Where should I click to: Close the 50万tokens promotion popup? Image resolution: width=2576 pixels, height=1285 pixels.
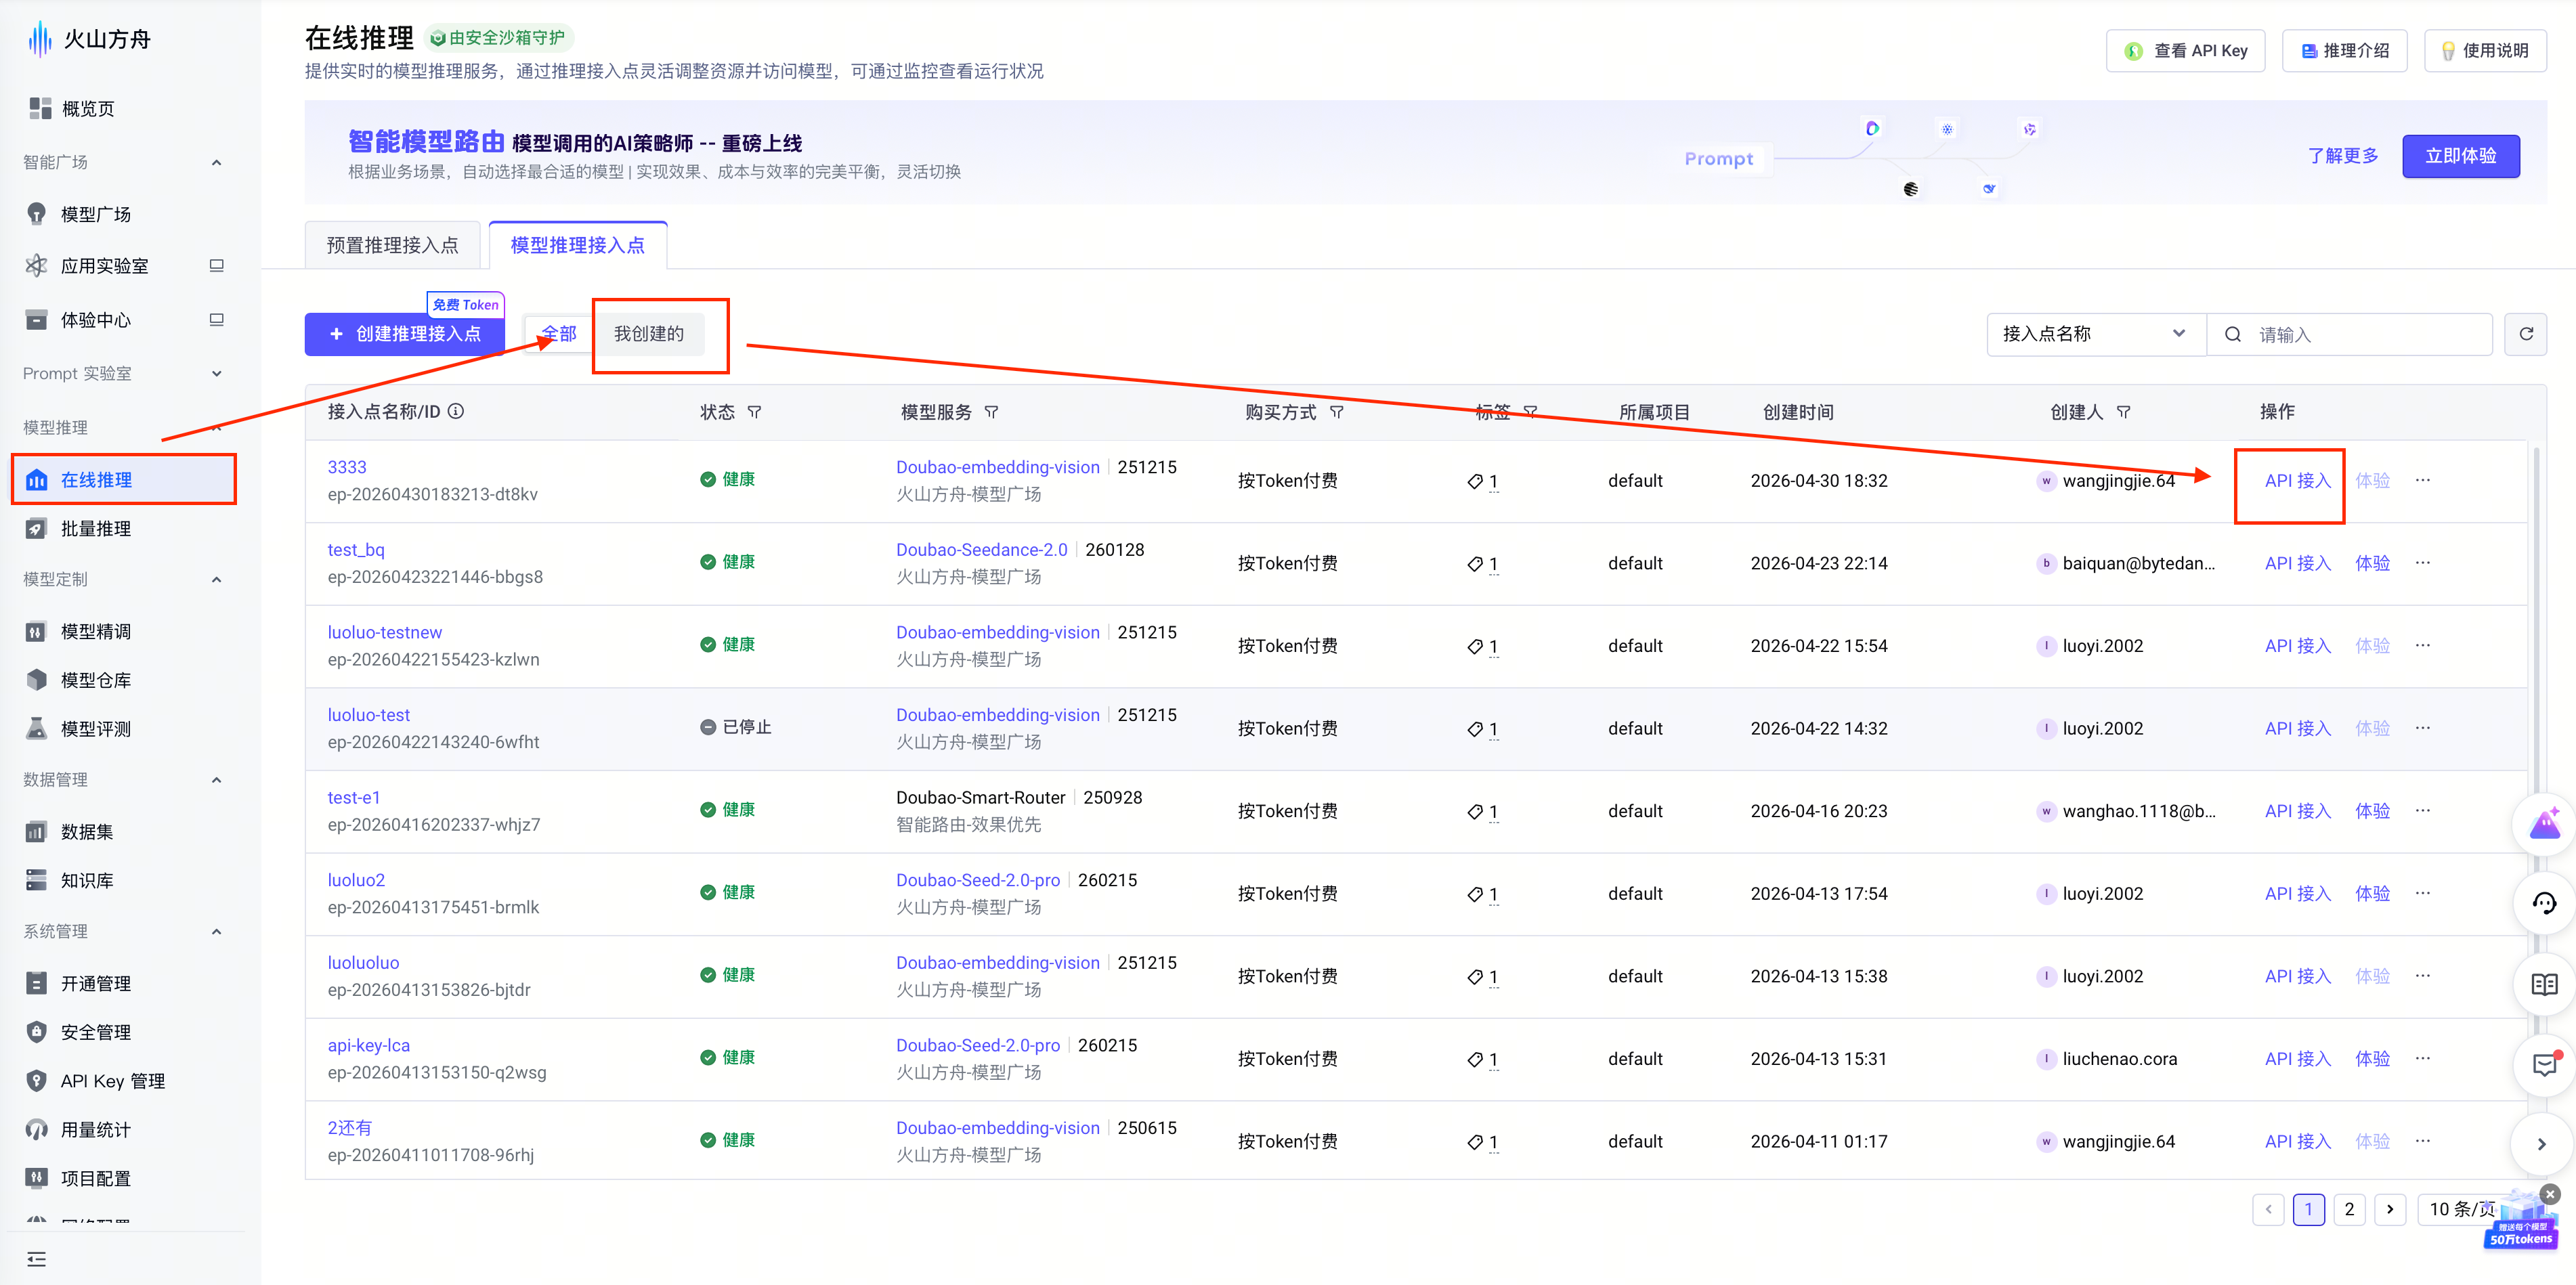2551,1194
